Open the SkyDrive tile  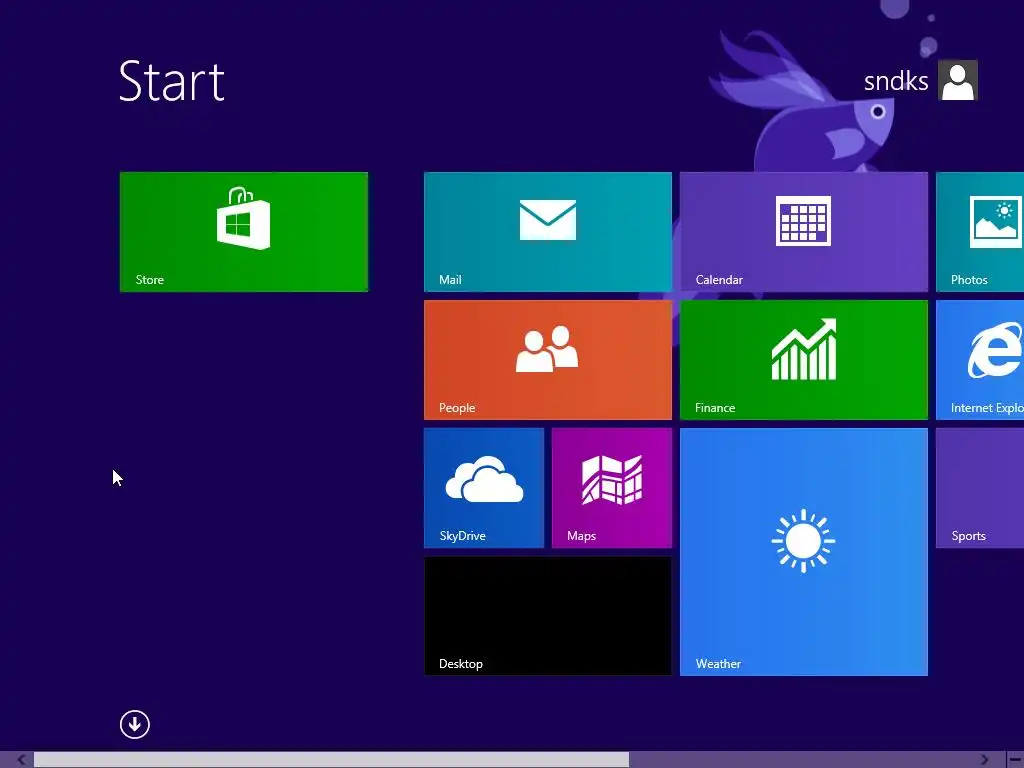tap(483, 488)
